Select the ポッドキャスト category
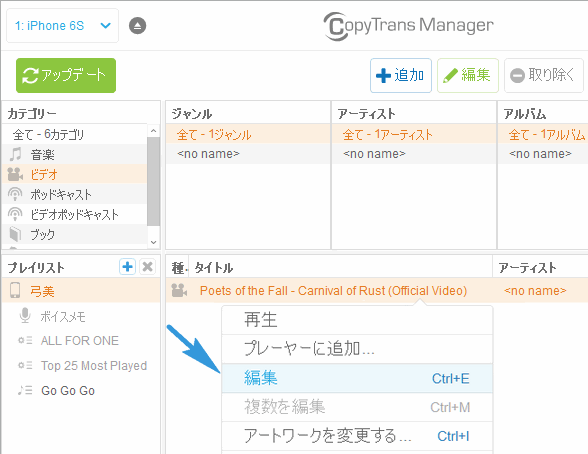 click(x=75, y=194)
